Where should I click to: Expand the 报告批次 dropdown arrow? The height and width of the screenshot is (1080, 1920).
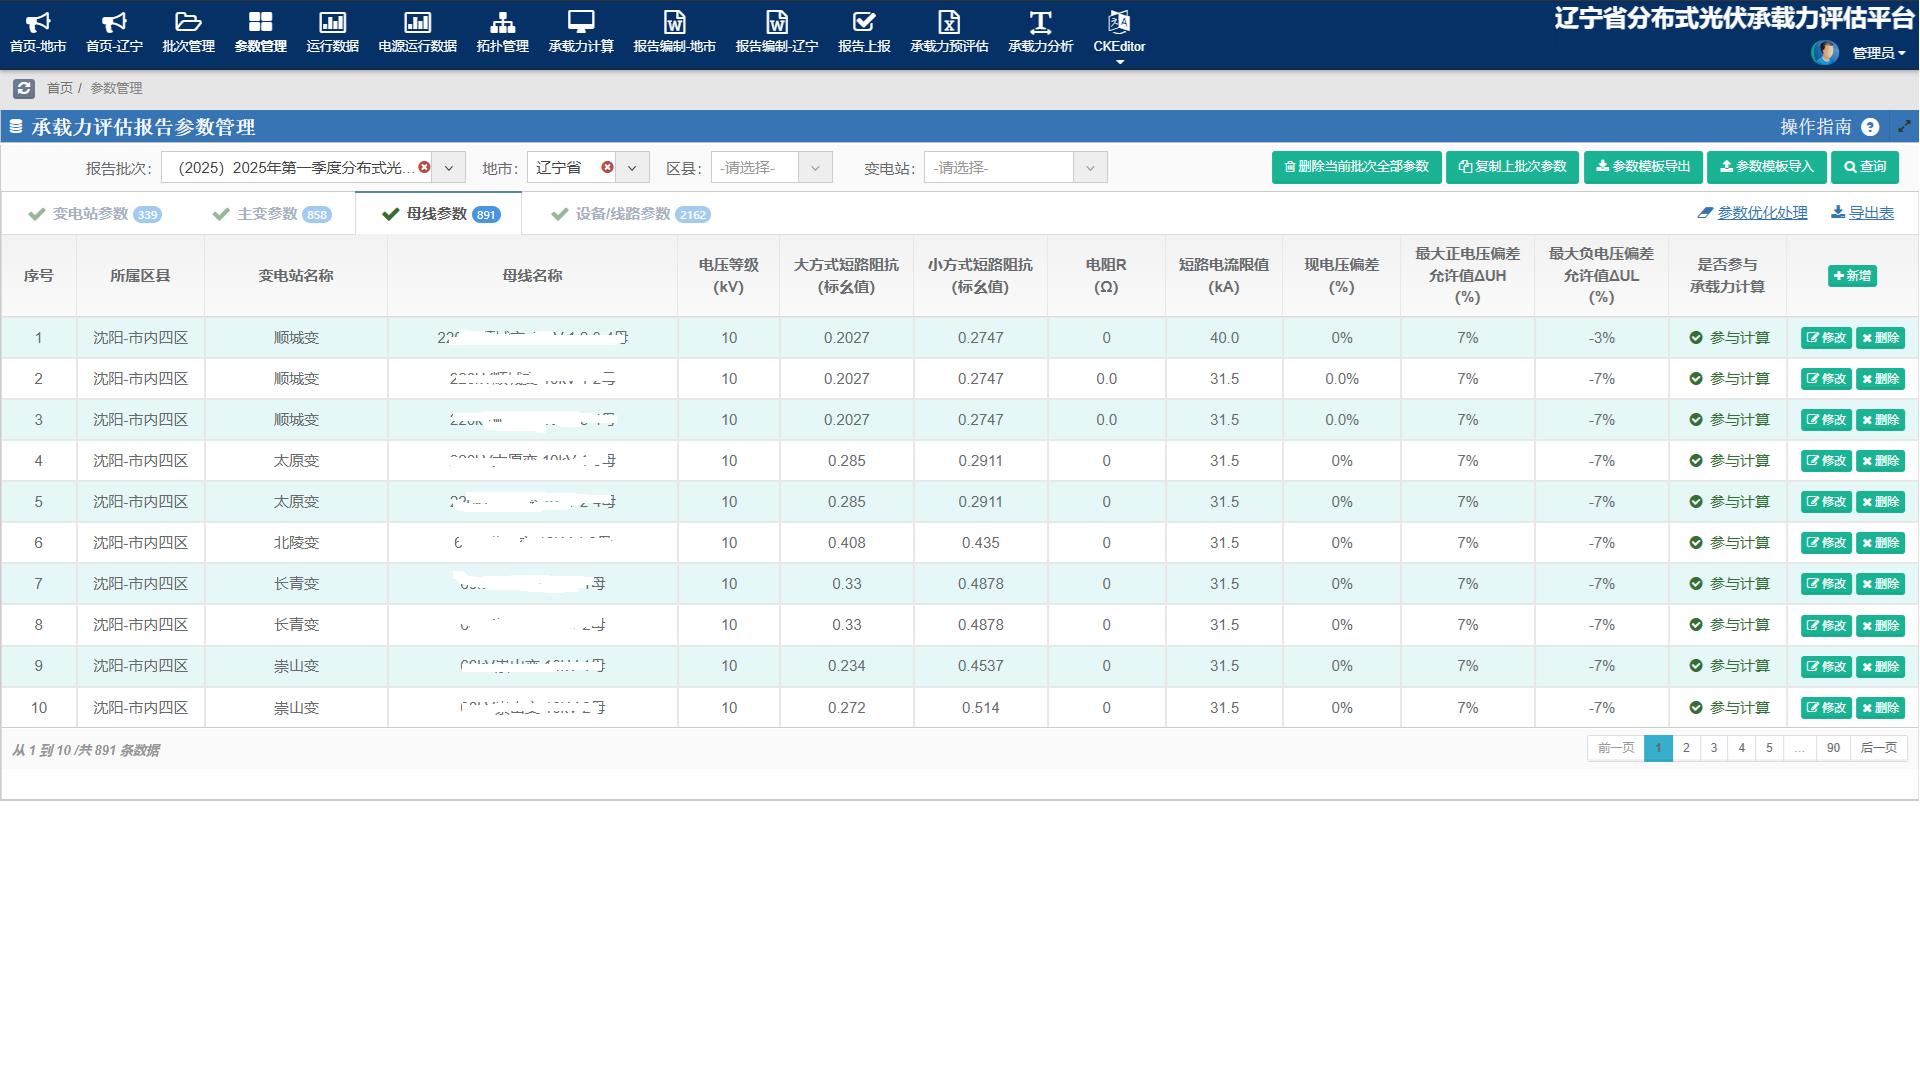point(449,168)
